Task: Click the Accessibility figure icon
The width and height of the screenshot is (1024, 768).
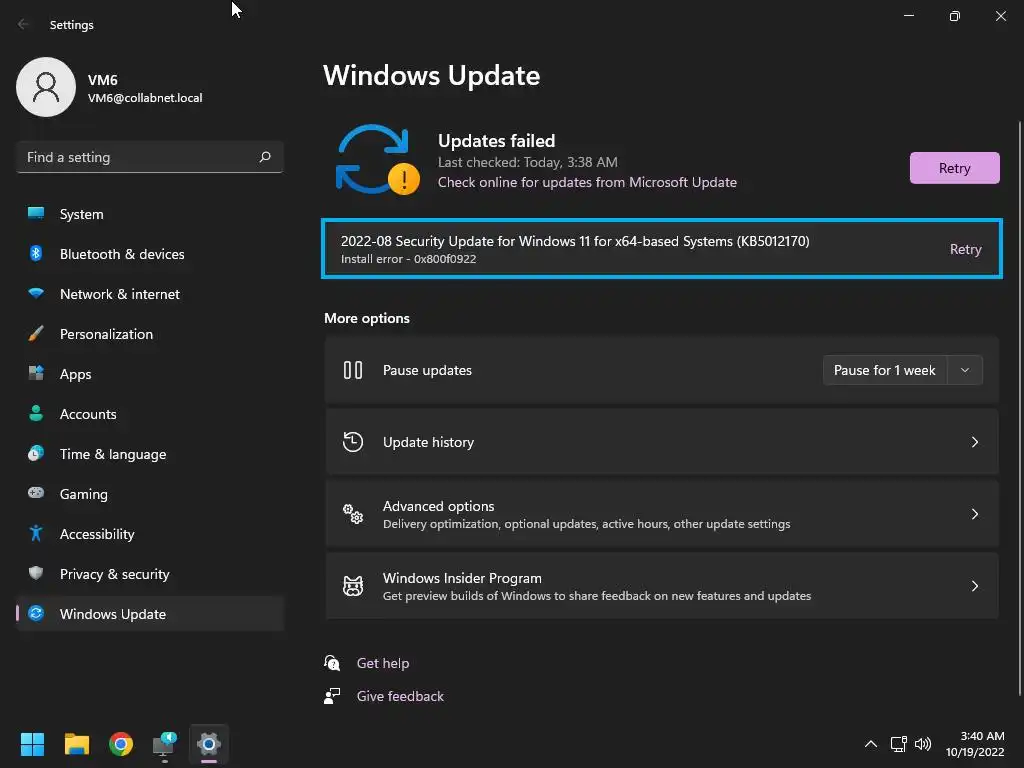Action: 36,534
